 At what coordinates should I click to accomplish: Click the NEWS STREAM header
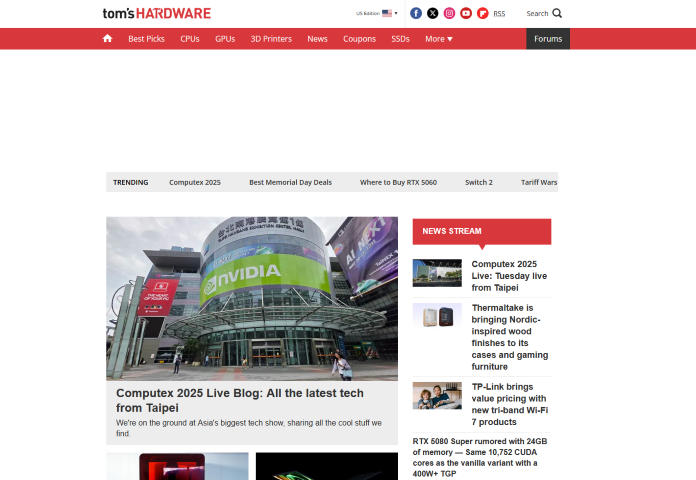coord(482,231)
